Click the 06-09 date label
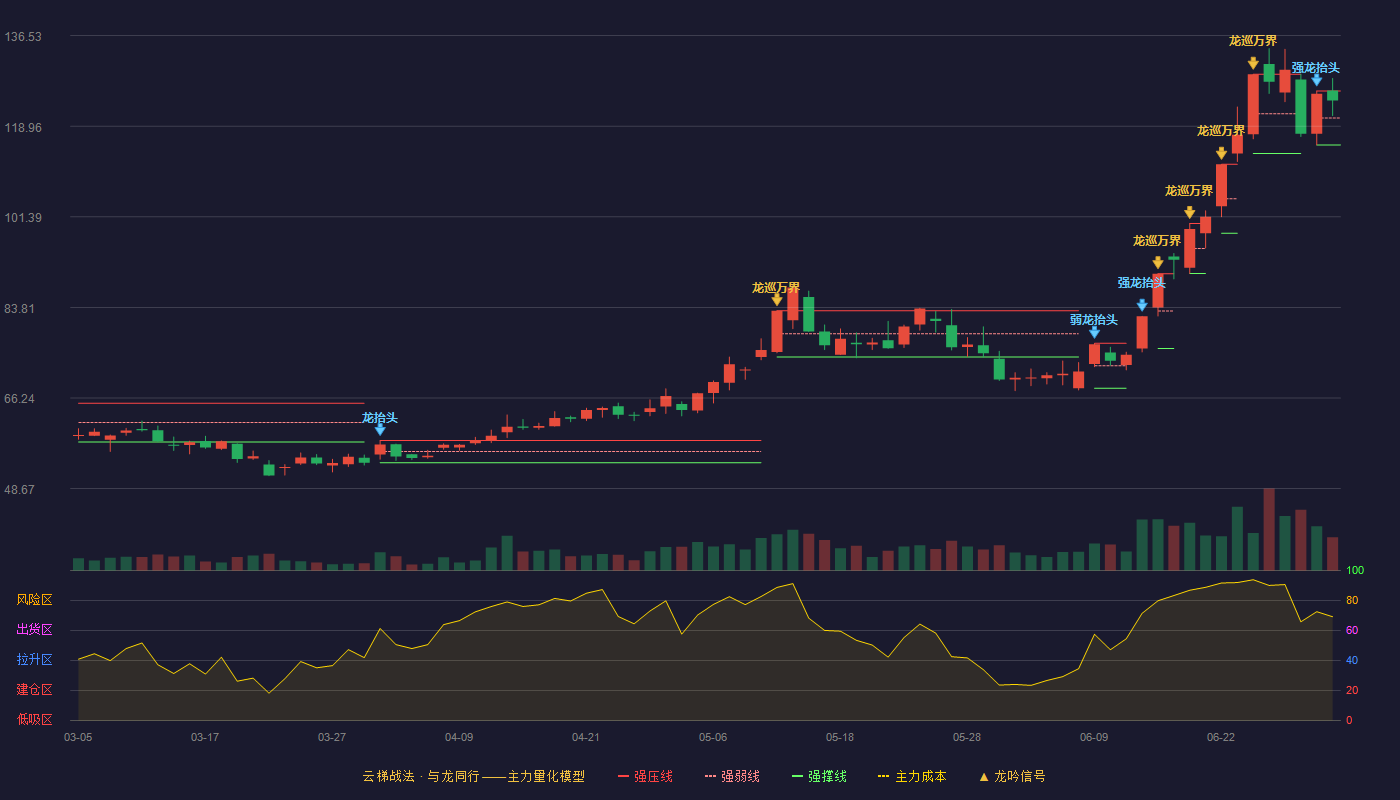Screen dimensions: 1400x800 (1094, 737)
